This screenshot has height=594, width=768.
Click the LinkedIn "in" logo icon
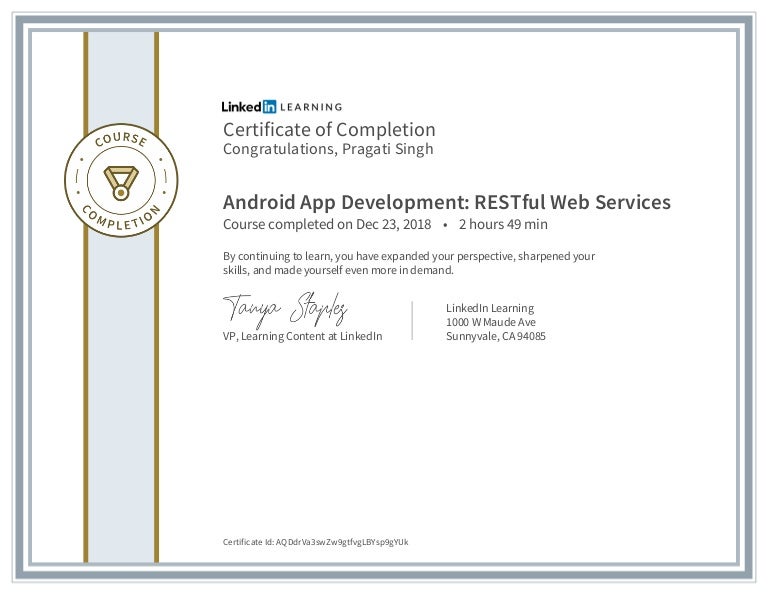[x=270, y=106]
